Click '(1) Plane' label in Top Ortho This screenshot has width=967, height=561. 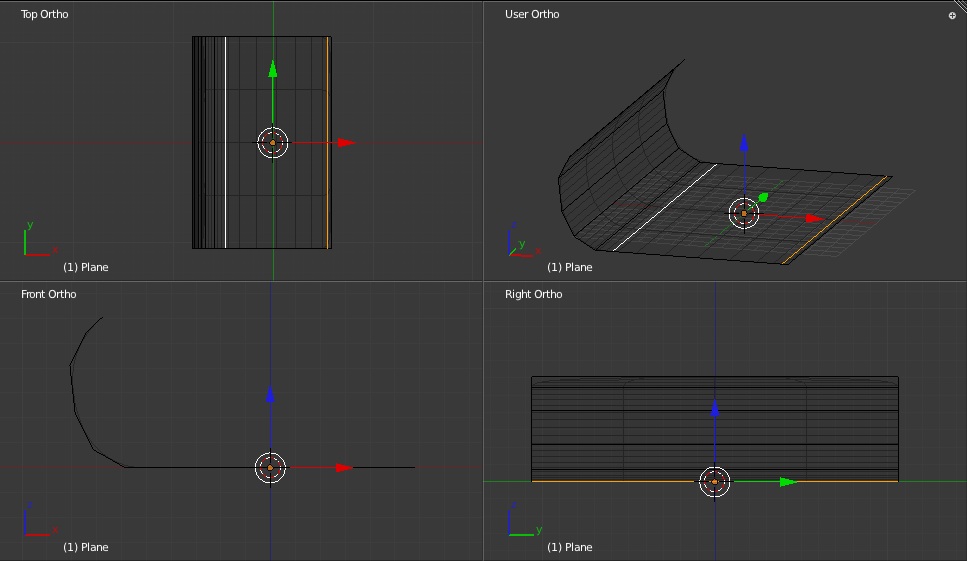(x=86, y=267)
